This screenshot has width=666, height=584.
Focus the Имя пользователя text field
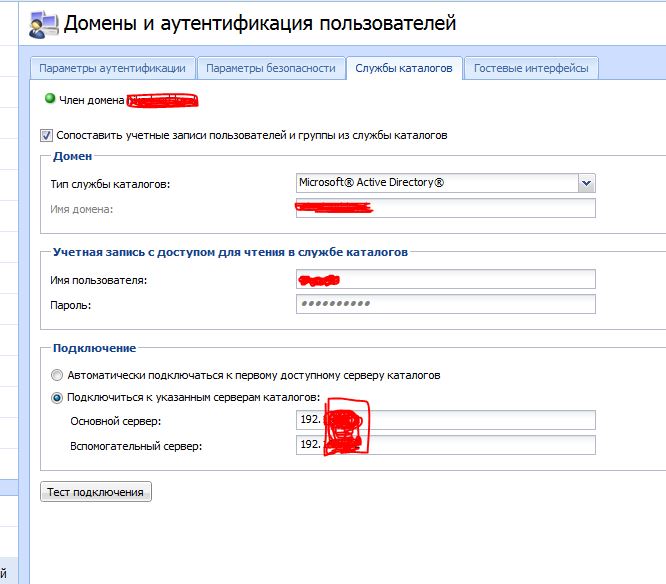click(x=446, y=279)
